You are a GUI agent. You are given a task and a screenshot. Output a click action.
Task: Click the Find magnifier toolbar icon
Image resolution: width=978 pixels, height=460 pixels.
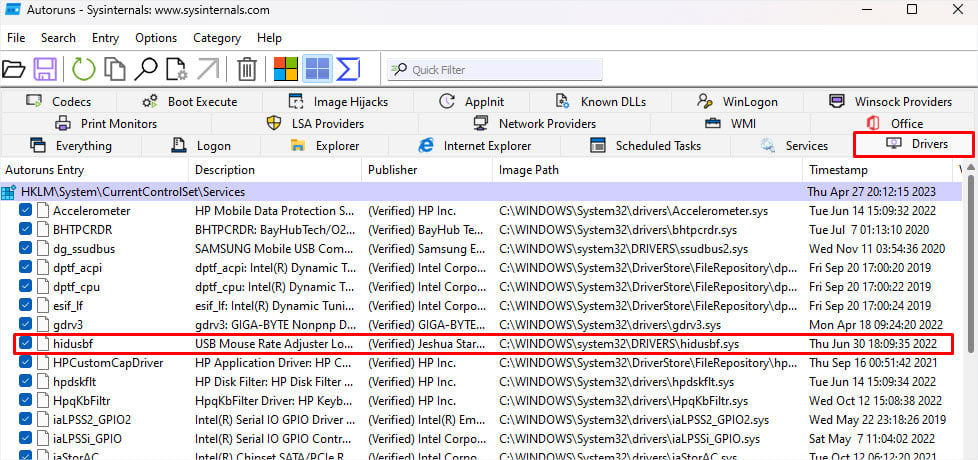(x=146, y=69)
